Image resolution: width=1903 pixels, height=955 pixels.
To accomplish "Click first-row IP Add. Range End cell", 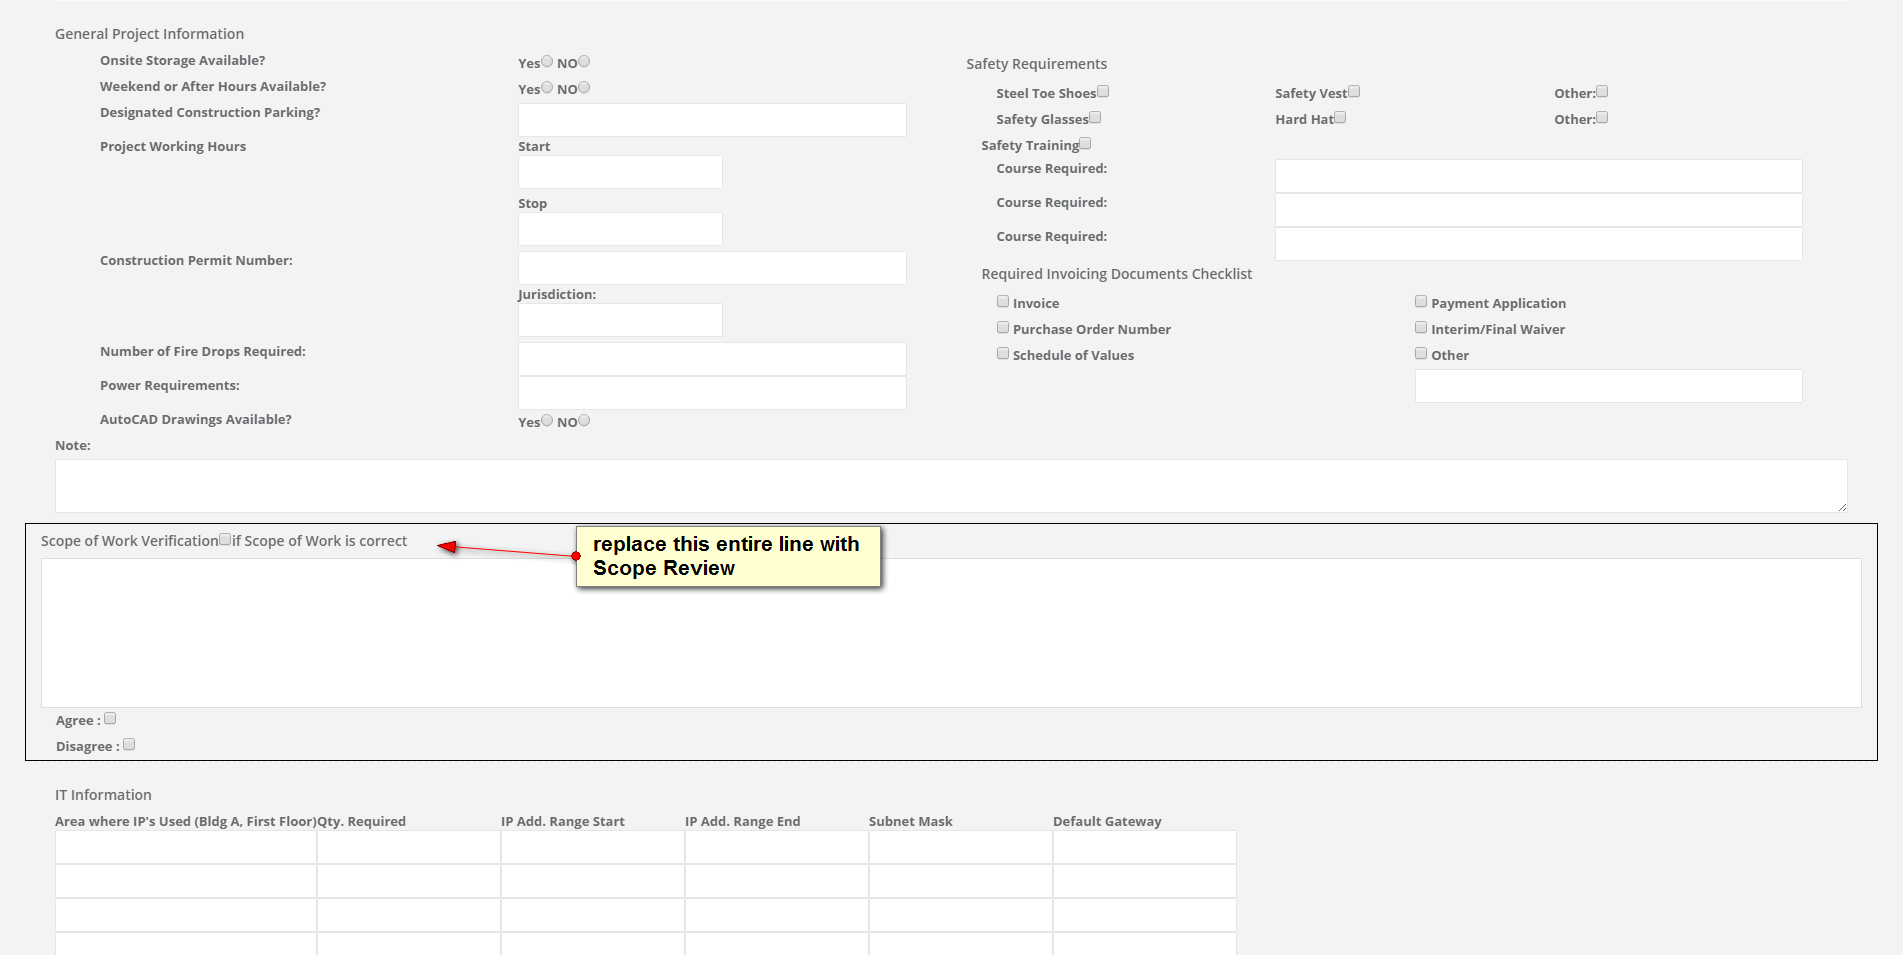I will 777,847.
